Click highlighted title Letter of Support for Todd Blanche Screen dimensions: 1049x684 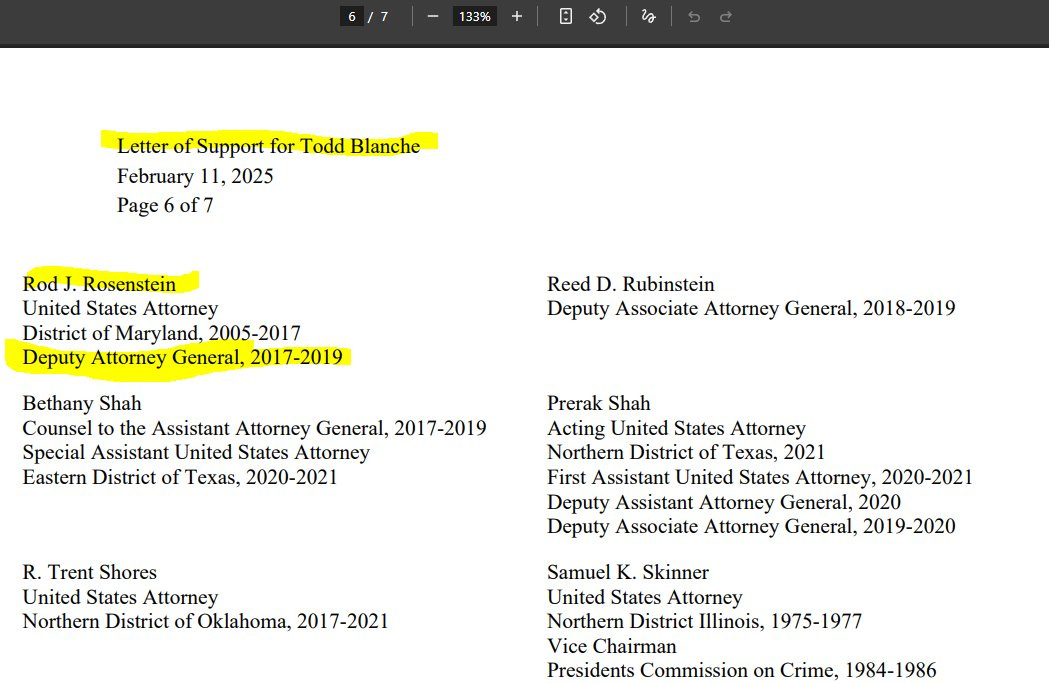(x=269, y=146)
